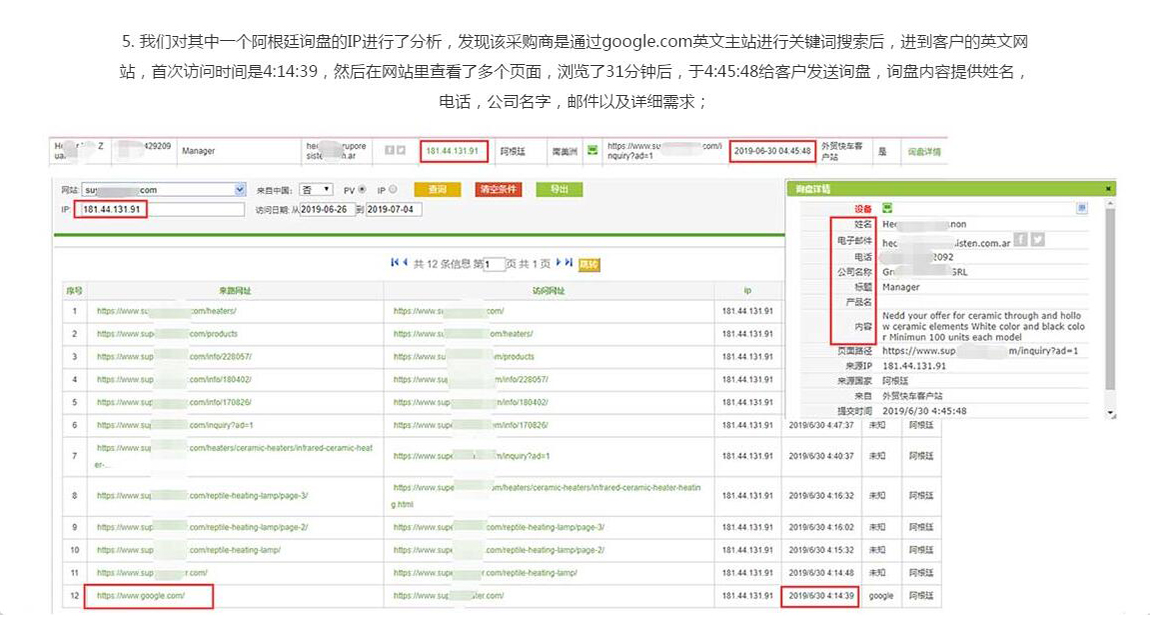Viewport: 1150px width, 620px height.
Task: Click the start date field 2019-06-26
Action: coord(329,209)
